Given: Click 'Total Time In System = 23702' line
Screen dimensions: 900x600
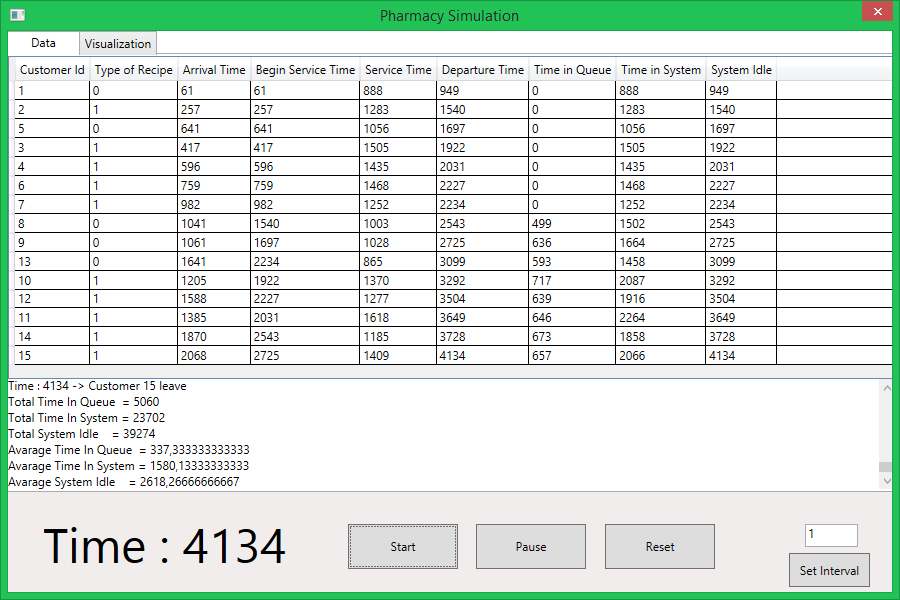Looking at the screenshot, I should [87, 418].
